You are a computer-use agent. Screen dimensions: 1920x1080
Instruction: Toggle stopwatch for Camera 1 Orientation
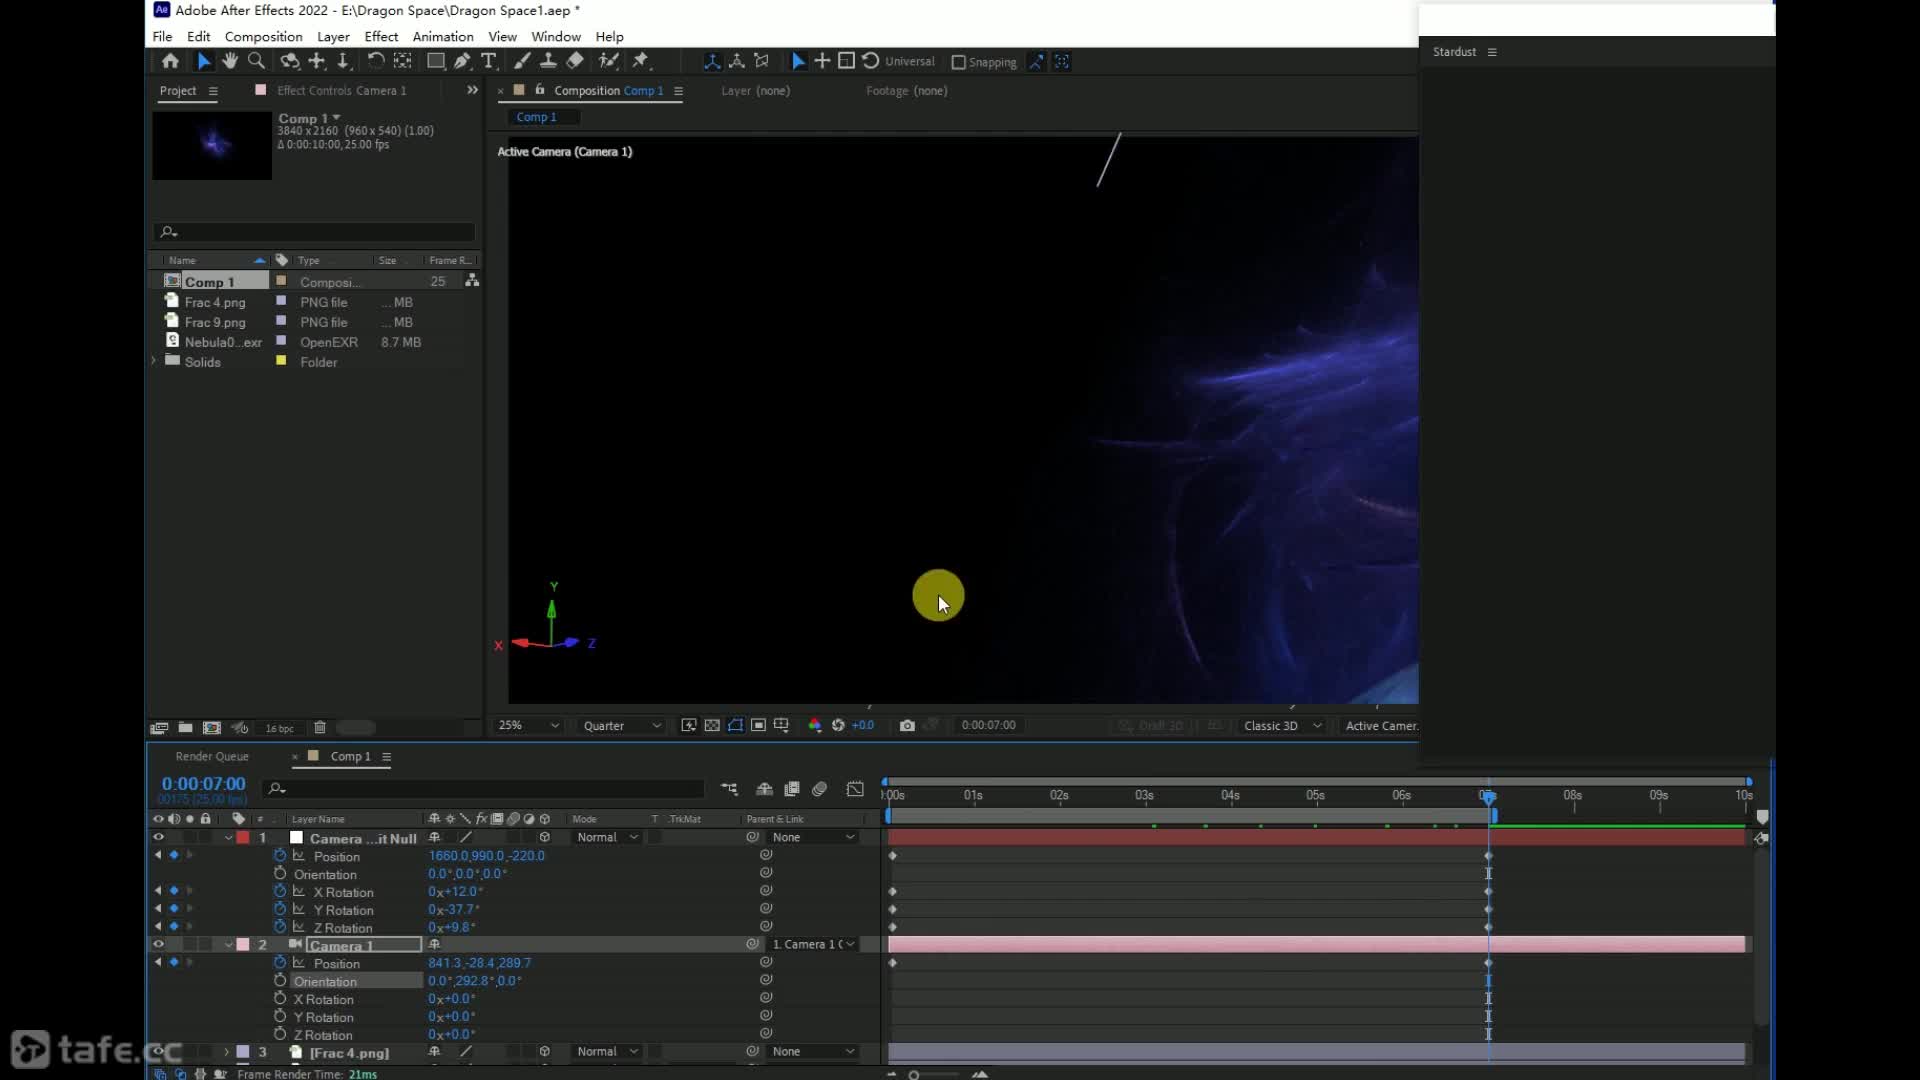(x=280, y=981)
